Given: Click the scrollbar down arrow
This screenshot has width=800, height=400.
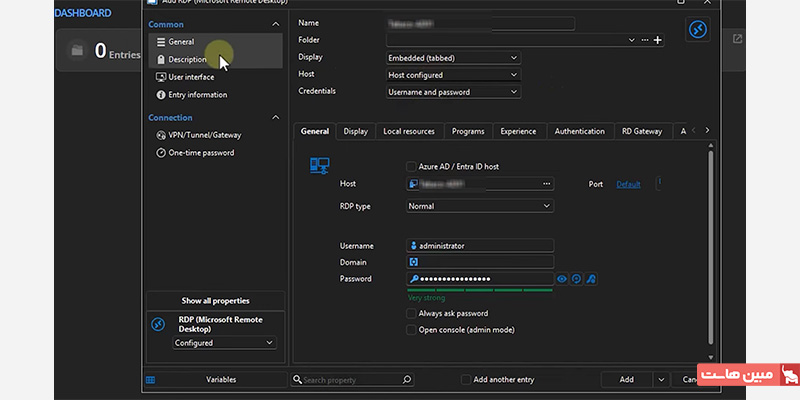Looking at the screenshot, I should click(x=711, y=357).
